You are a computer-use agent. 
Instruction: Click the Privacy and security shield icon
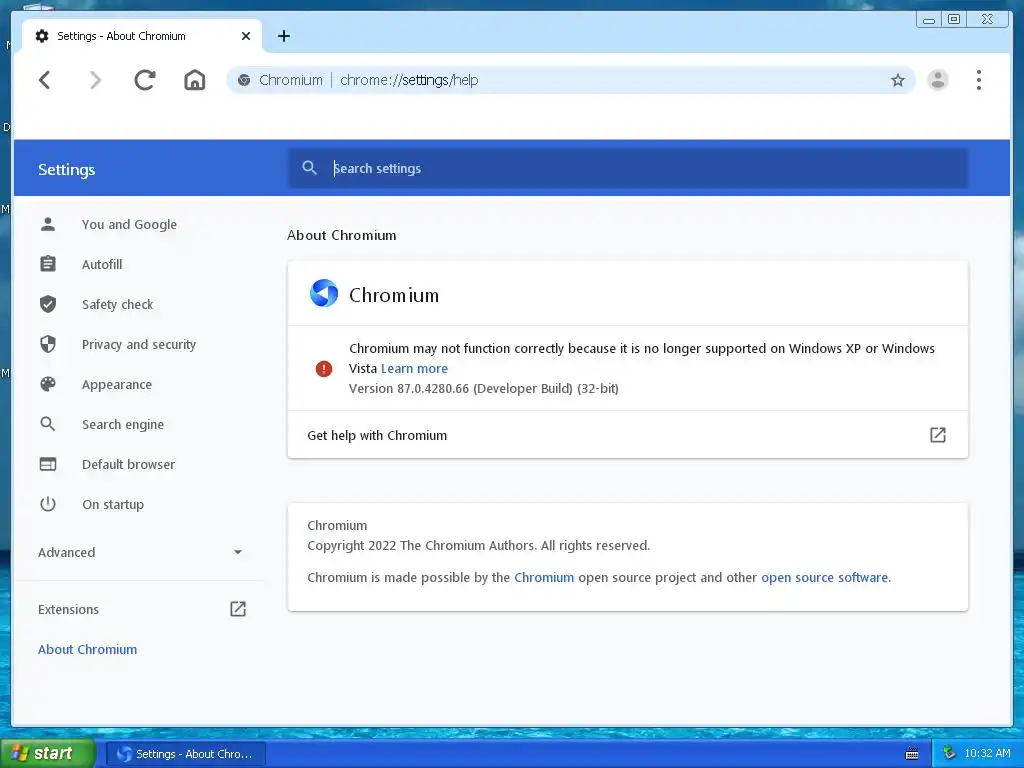click(x=48, y=344)
